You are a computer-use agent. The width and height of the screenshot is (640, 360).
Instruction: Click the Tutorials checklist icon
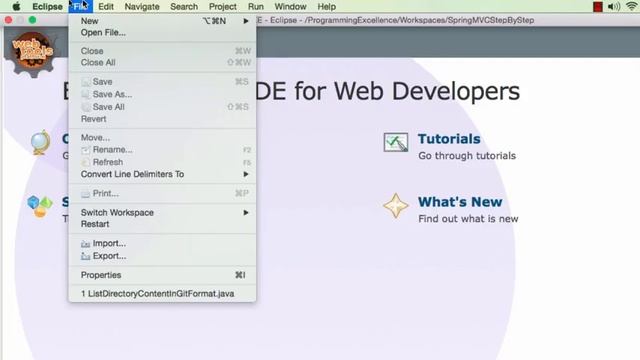click(396, 142)
